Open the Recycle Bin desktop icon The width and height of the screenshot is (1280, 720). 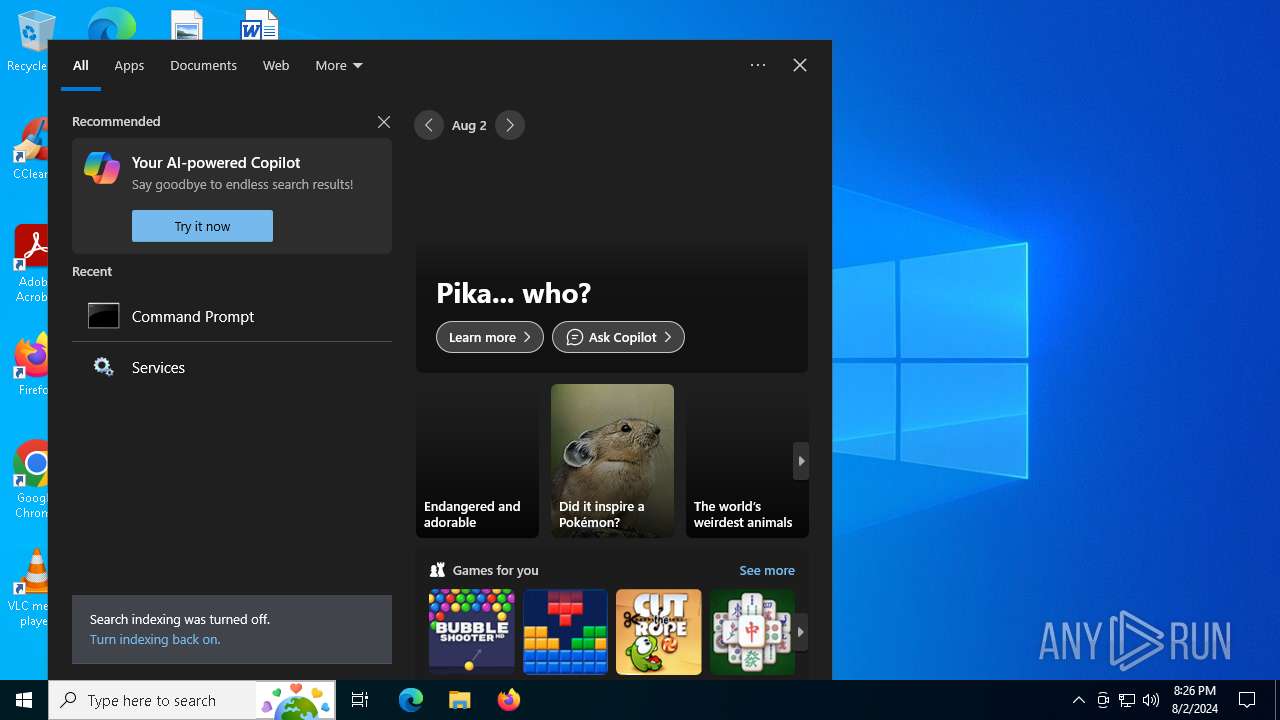pyautogui.click(x=30, y=40)
